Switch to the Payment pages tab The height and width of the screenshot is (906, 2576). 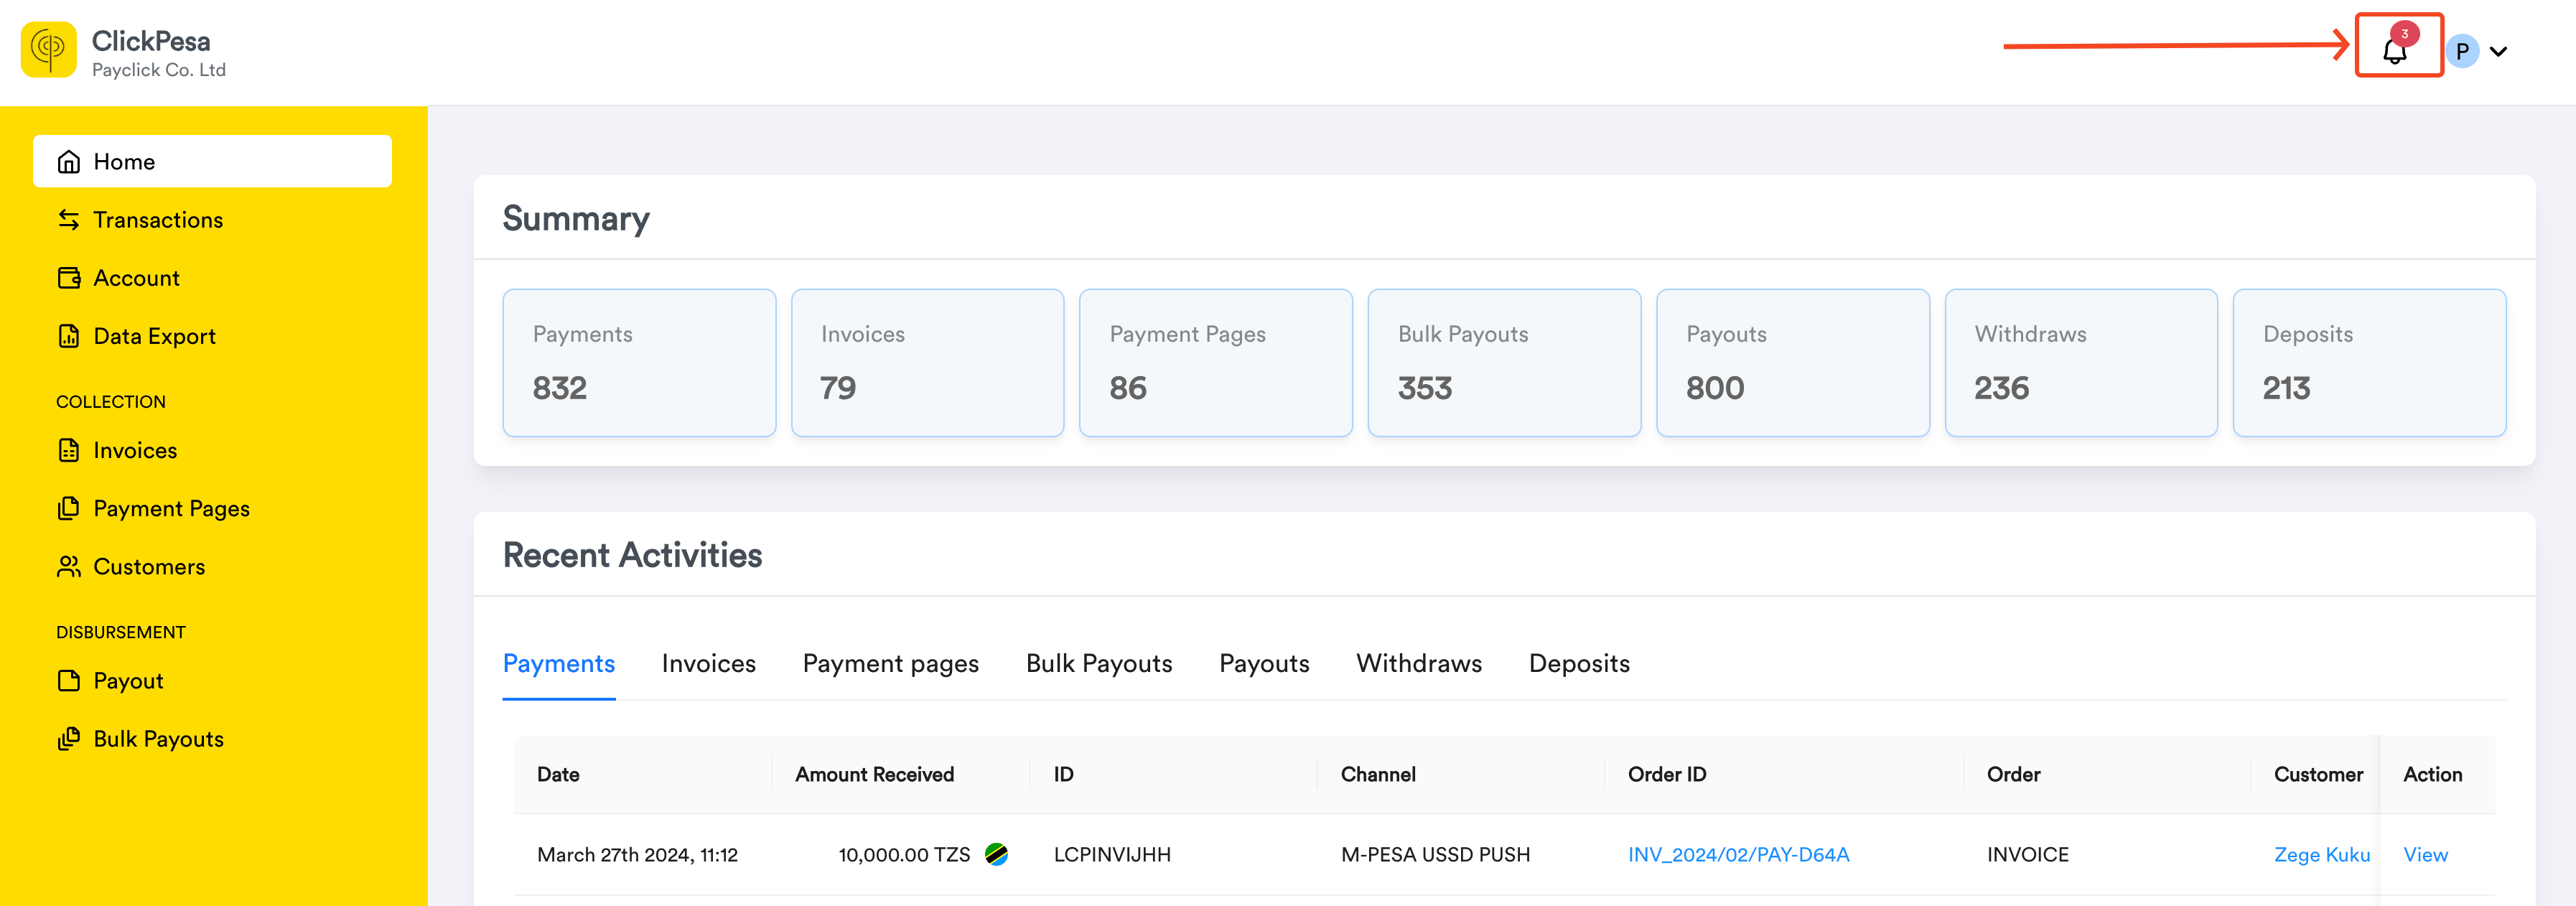[x=890, y=663]
